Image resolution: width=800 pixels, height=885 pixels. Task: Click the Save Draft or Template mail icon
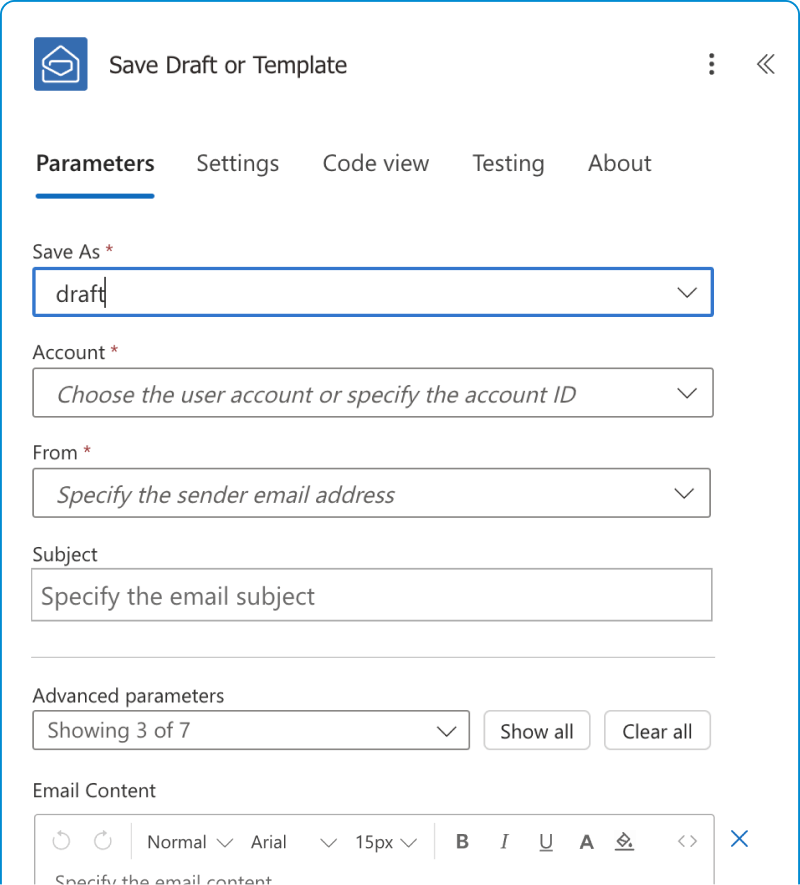tap(60, 65)
